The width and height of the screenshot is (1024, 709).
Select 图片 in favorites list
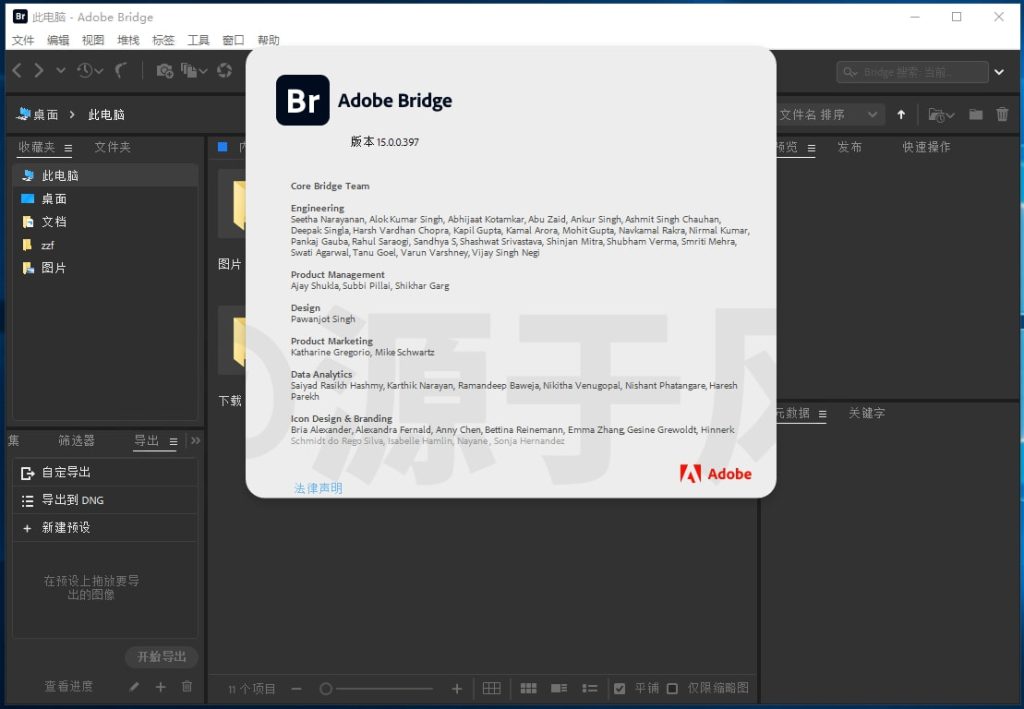pos(105,268)
